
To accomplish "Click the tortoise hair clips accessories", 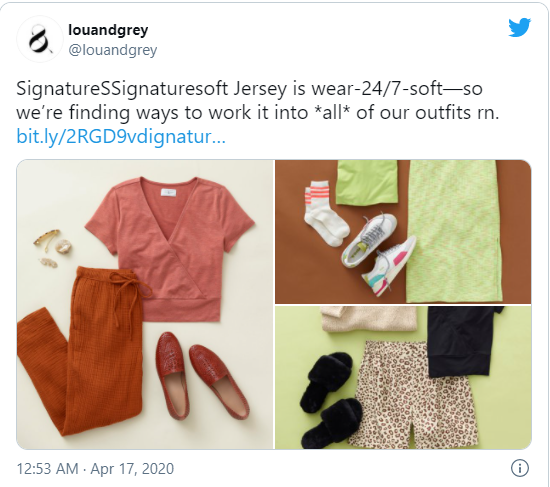I will point(53,248).
